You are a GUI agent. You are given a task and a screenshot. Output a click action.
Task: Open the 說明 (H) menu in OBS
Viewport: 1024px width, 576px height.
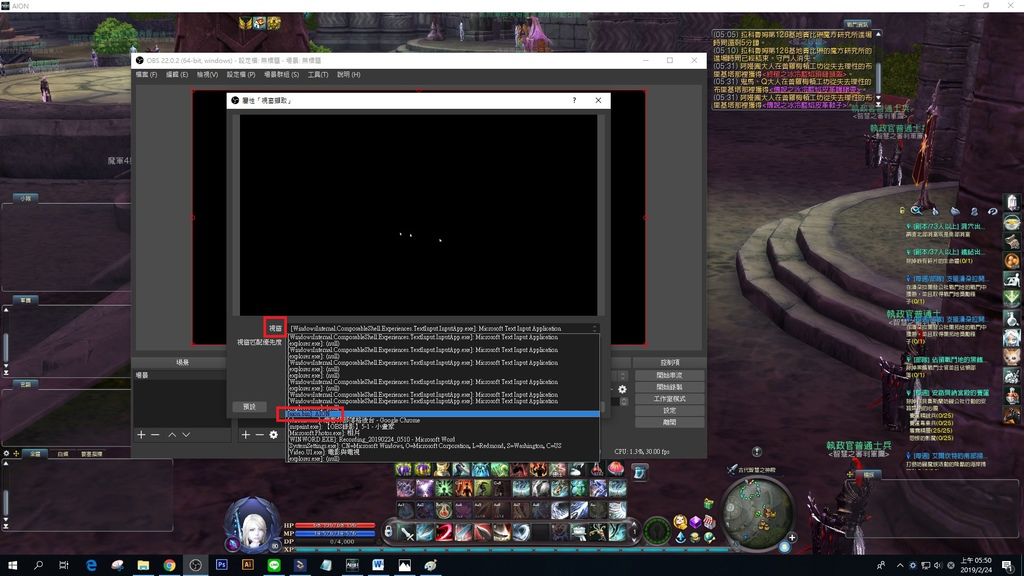[348, 74]
